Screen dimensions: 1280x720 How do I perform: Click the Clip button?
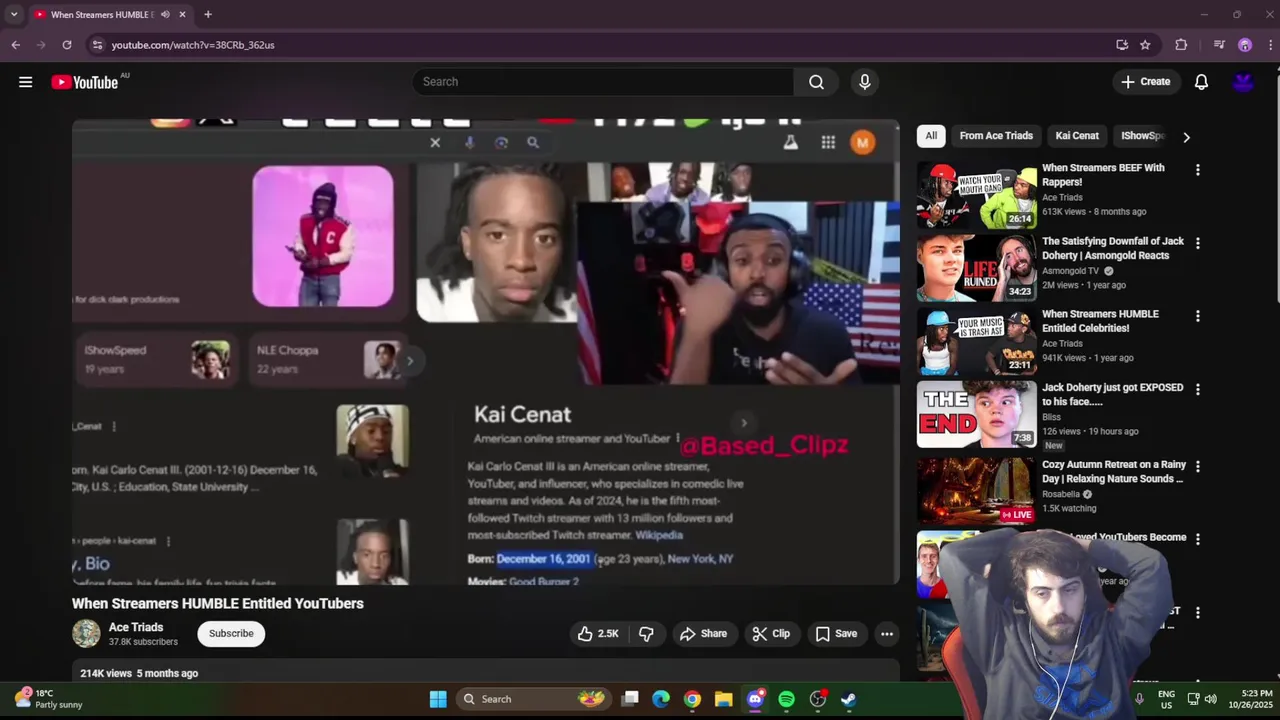[771, 634]
